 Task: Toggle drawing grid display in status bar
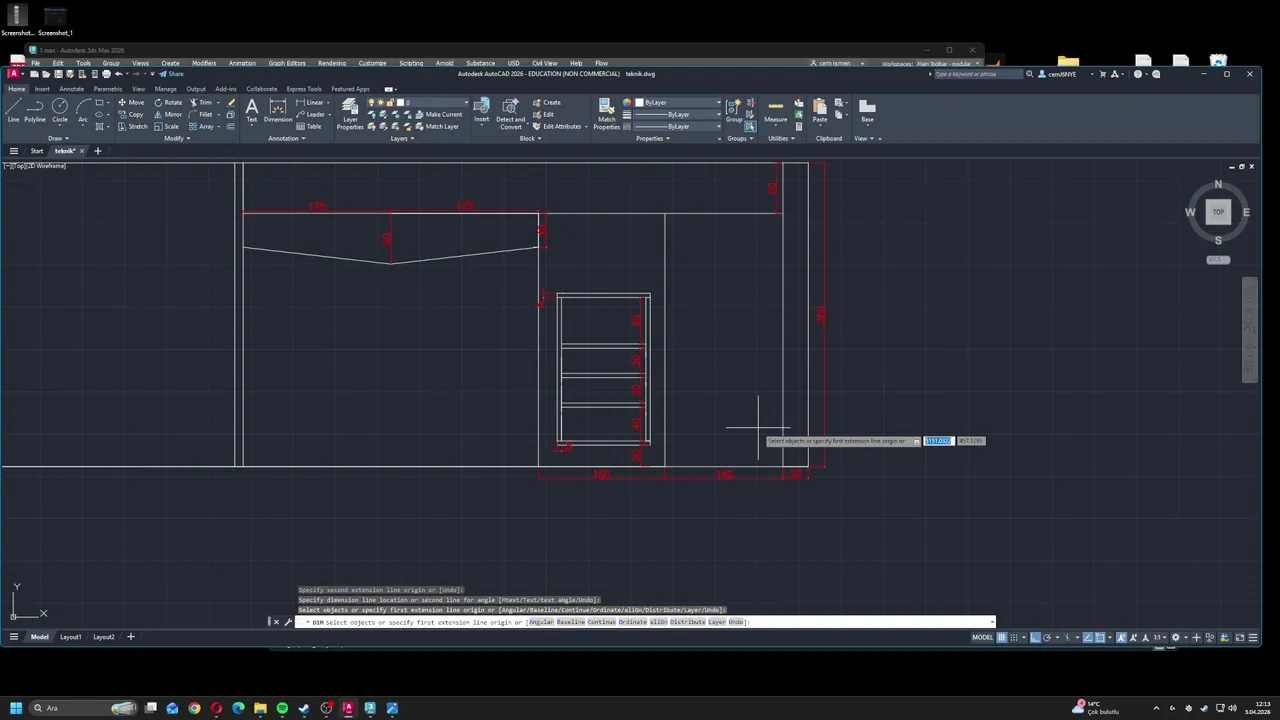(x=1002, y=637)
